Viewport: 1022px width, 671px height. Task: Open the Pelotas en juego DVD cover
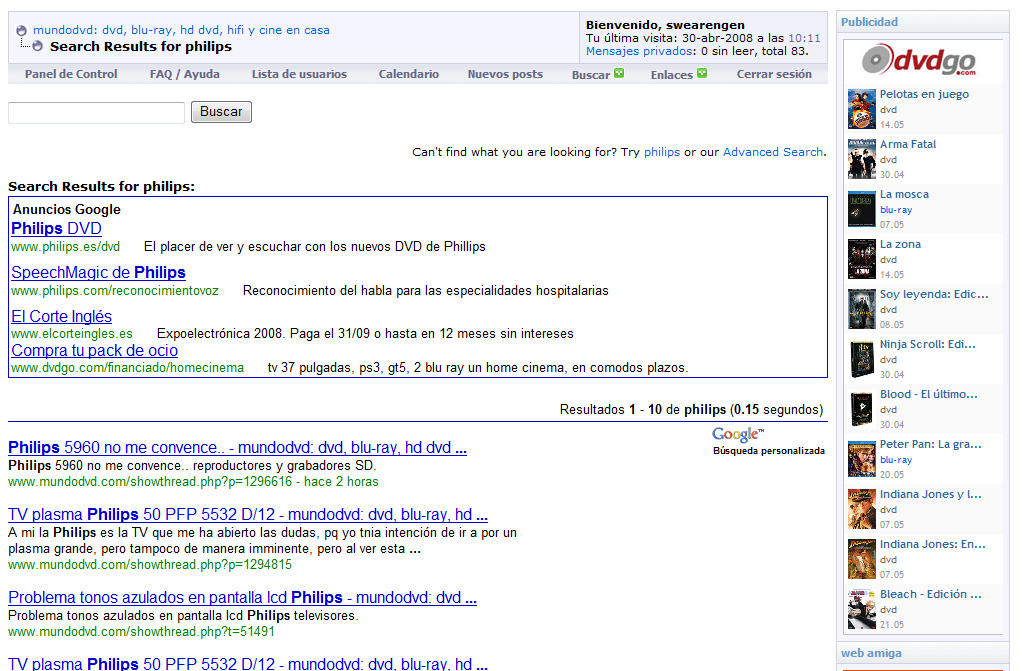[x=862, y=109]
